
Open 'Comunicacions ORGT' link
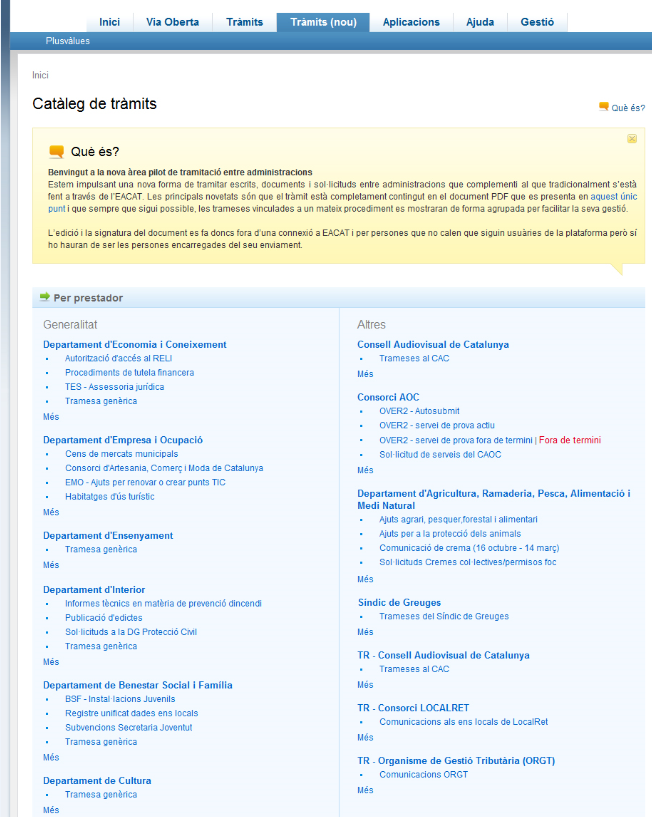[423, 774]
